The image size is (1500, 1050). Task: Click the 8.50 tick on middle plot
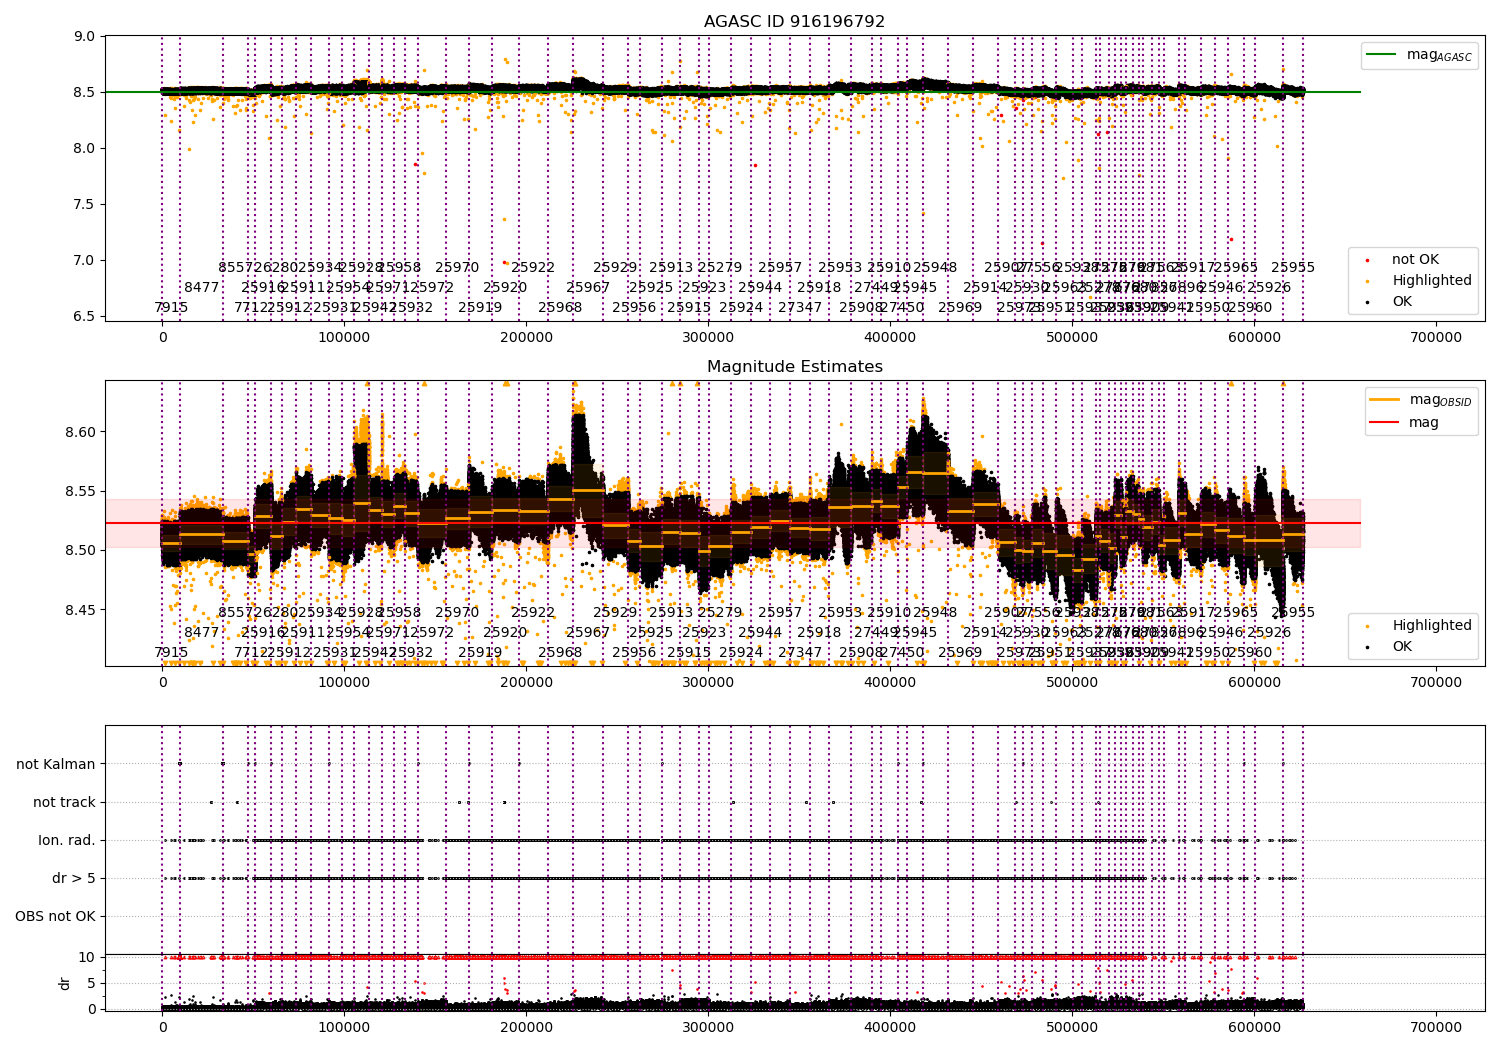coord(81,551)
